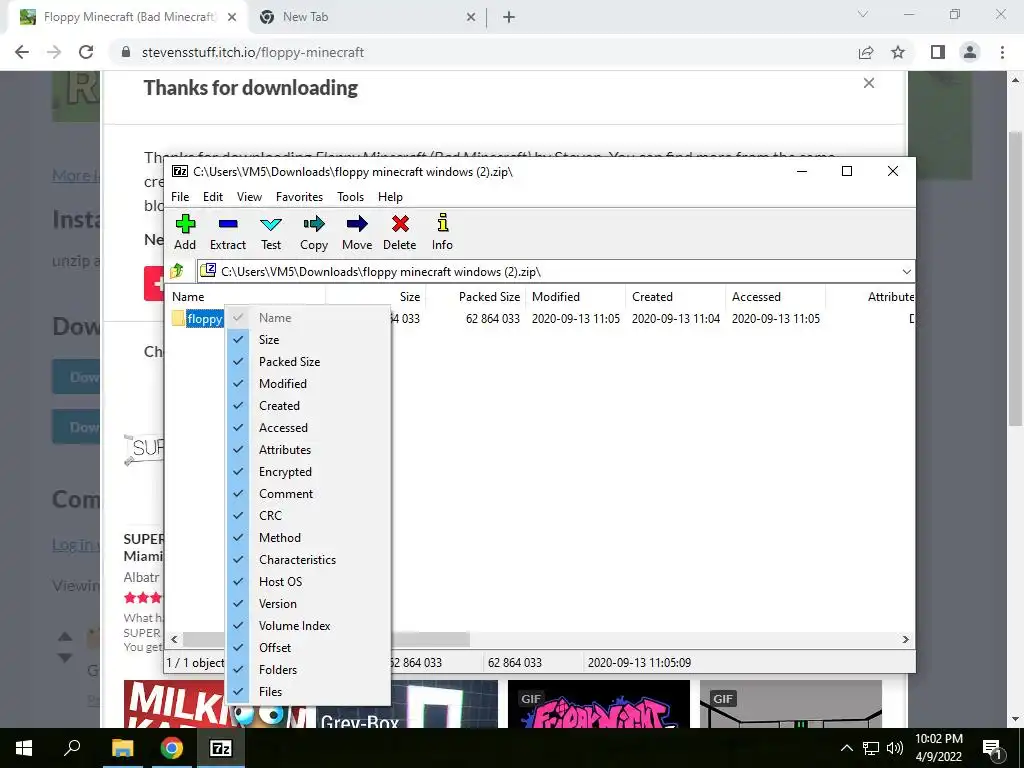
Task: Switch to the New Tab browser tab
Action: pos(367,18)
